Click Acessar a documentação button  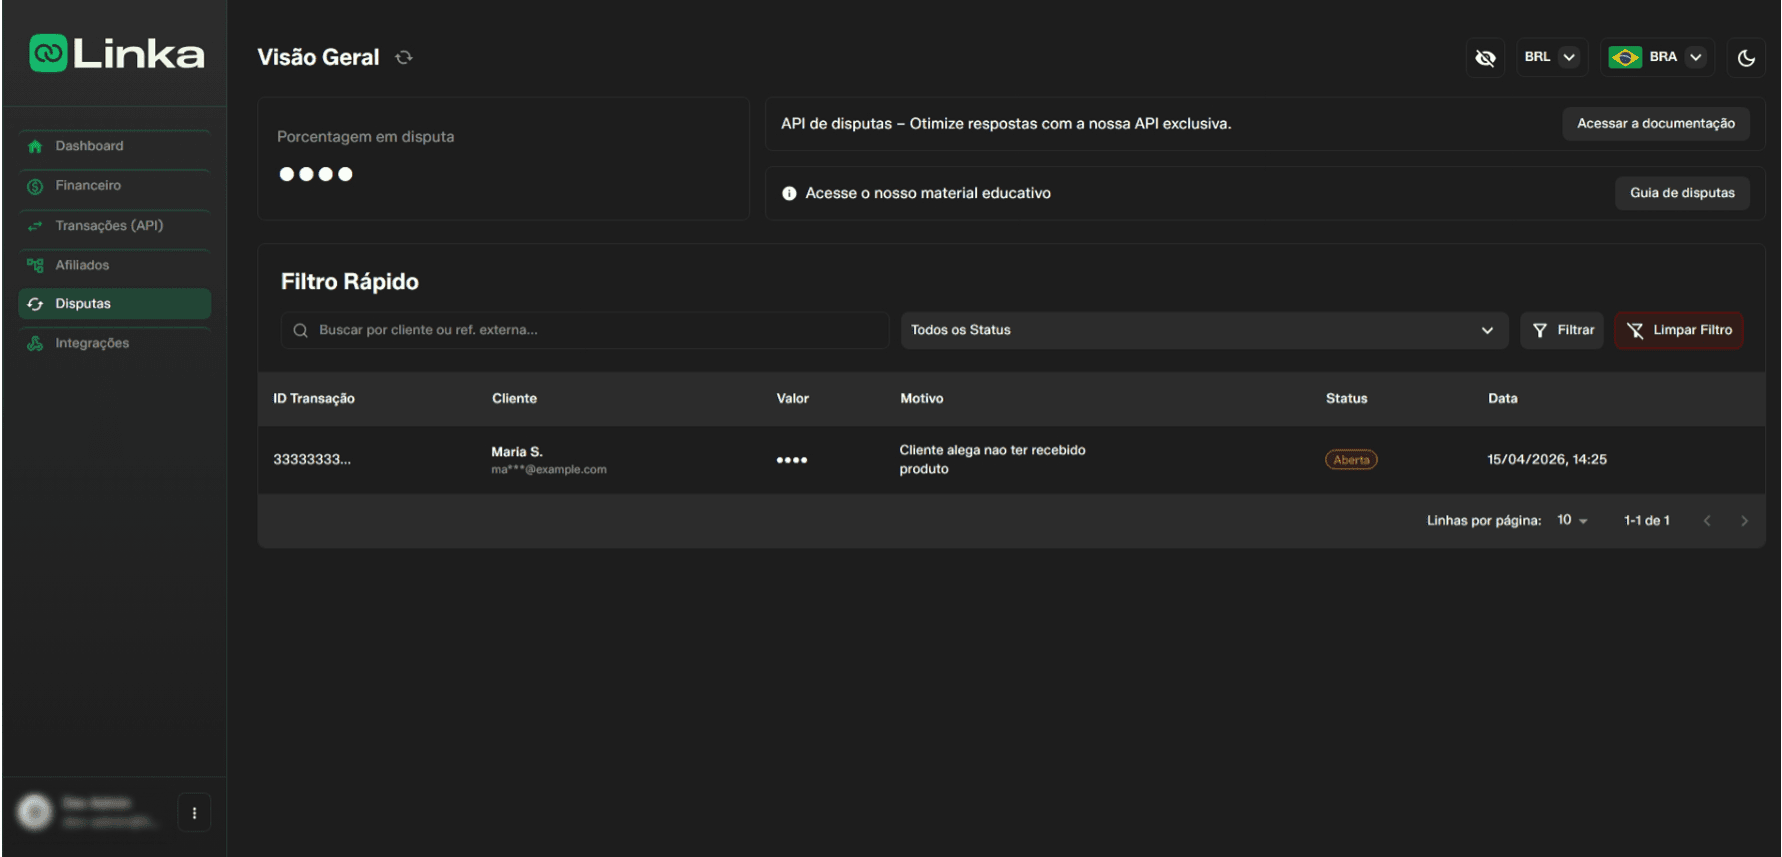click(x=1656, y=123)
